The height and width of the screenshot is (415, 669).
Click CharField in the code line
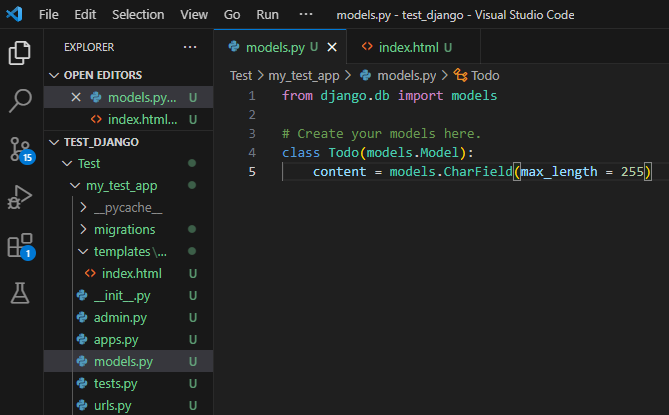click(x=477, y=171)
